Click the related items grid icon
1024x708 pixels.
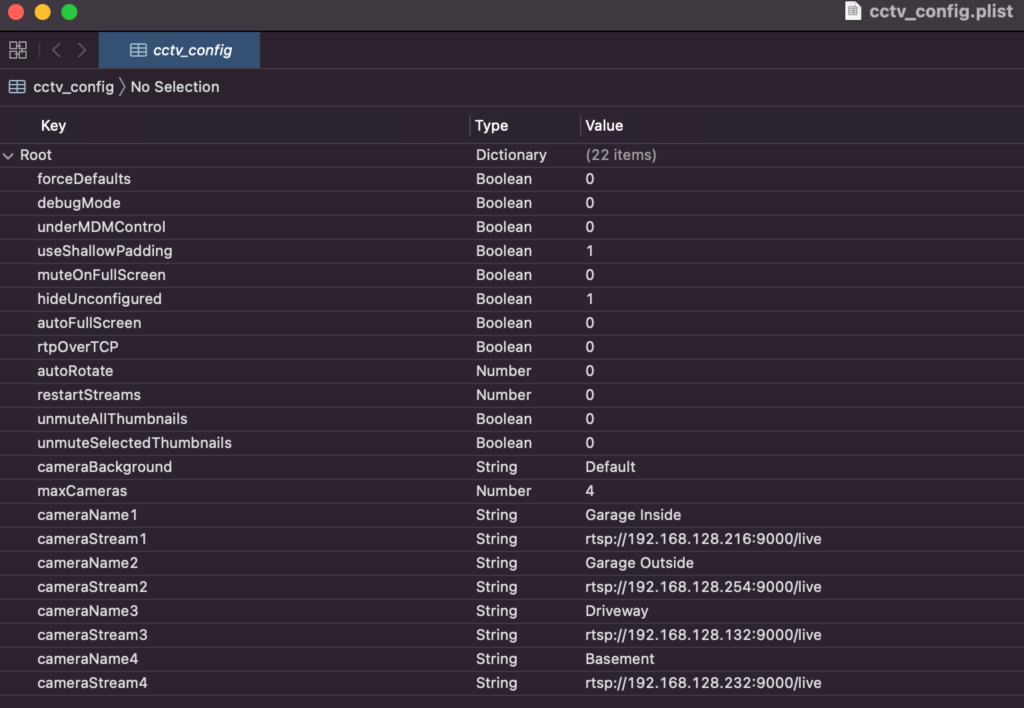[x=18, y=50]
